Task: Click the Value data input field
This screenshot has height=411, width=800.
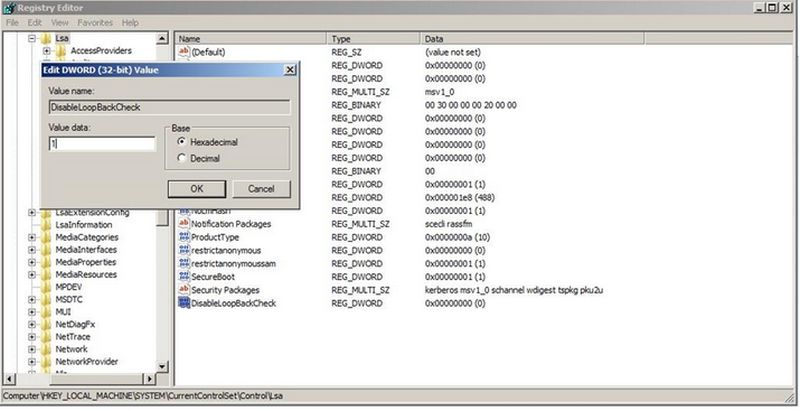Action: pyautogui.click(x=102, y=144)
